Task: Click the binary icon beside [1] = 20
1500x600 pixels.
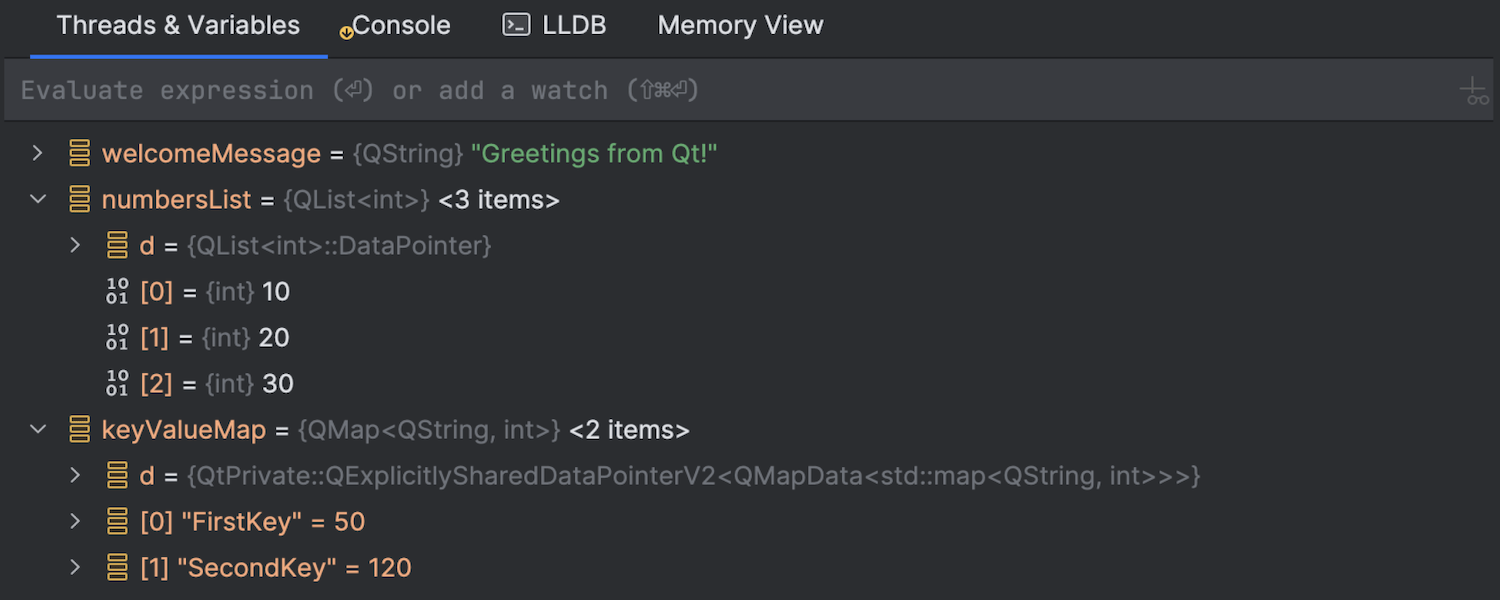Action: (117, 338)
